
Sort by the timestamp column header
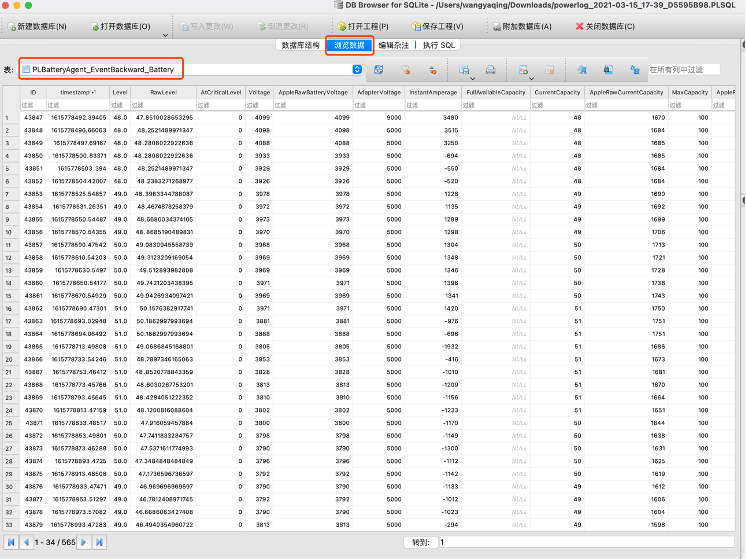click(77, 92)
